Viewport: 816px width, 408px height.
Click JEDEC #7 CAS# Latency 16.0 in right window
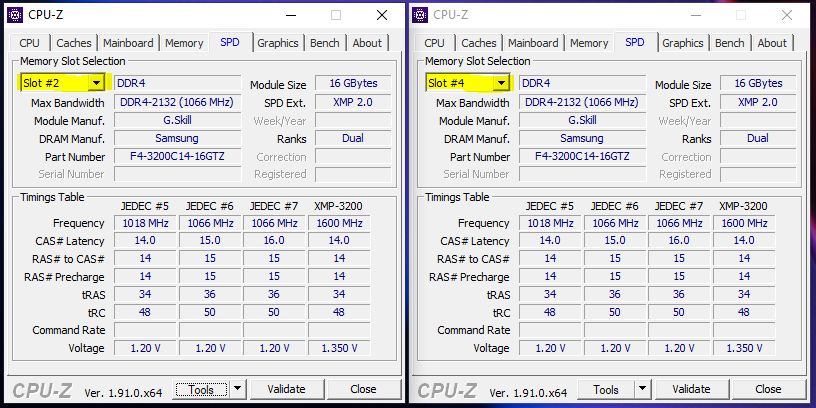(679, 240)
